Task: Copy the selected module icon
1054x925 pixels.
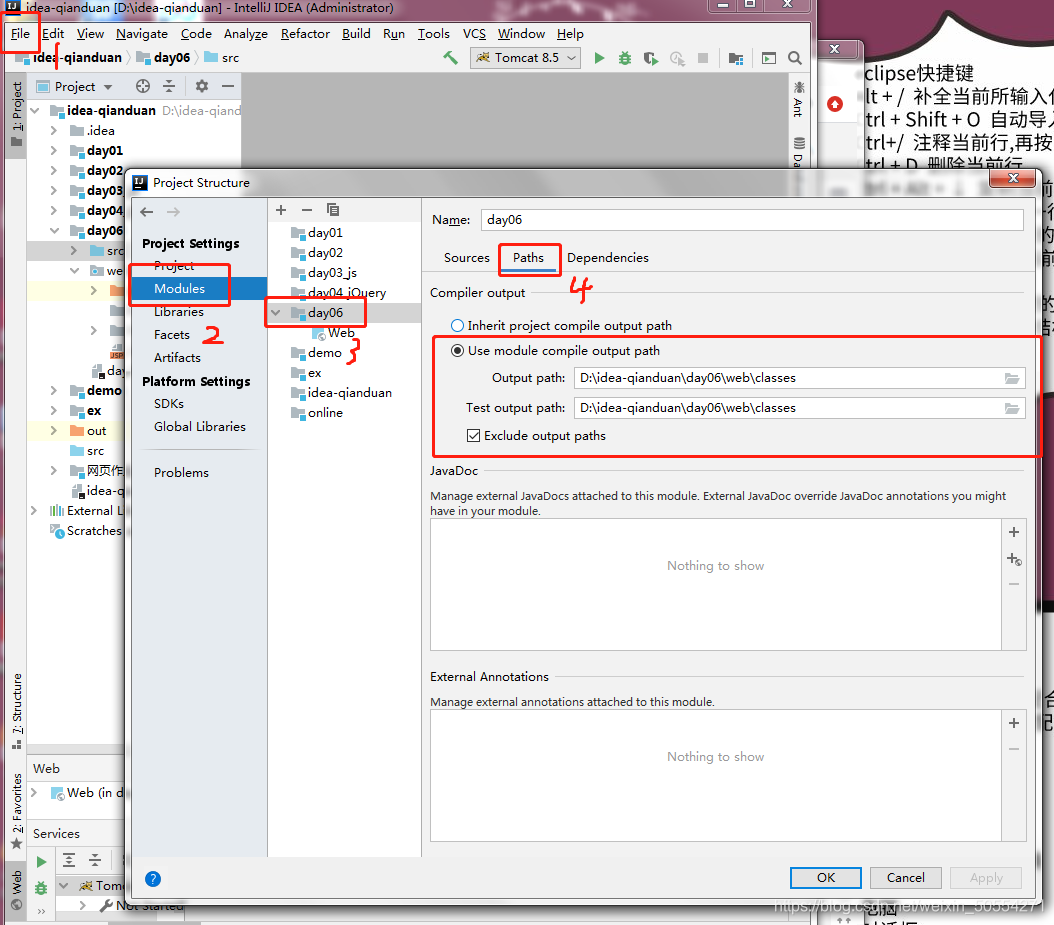Action: [333, 210]
